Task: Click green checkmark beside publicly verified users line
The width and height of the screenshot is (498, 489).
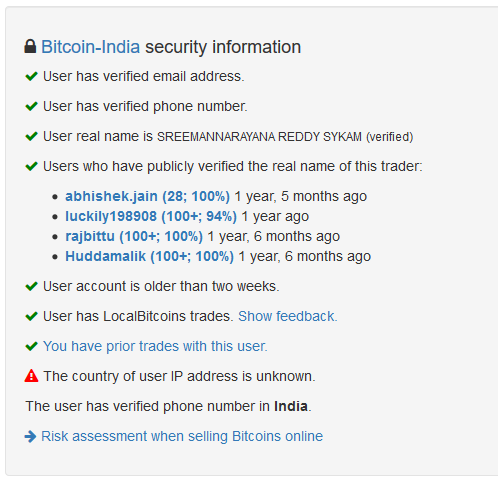Action: (31, 166)
